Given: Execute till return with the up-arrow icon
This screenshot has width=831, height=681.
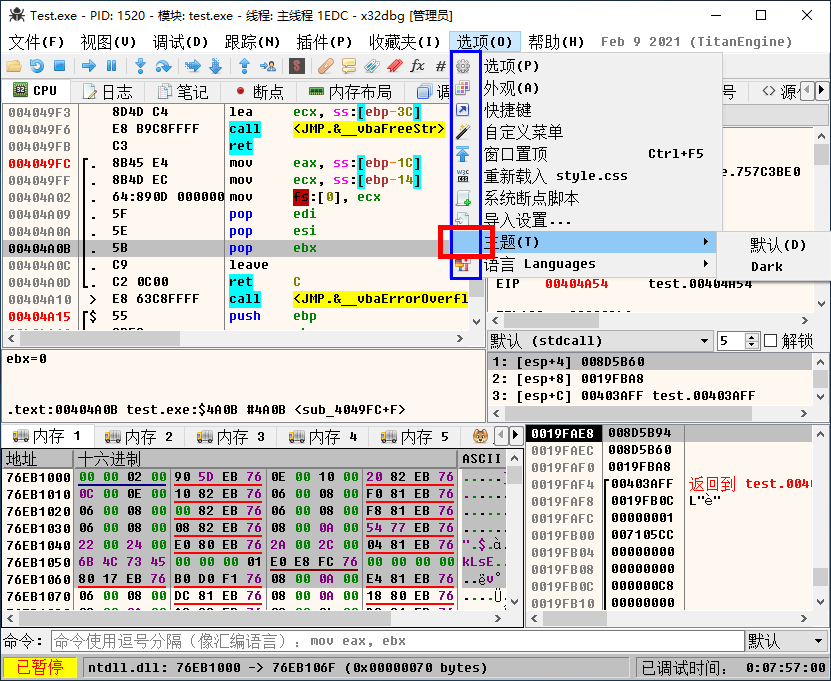Looking at the screenshot, I should coord(244,66).
